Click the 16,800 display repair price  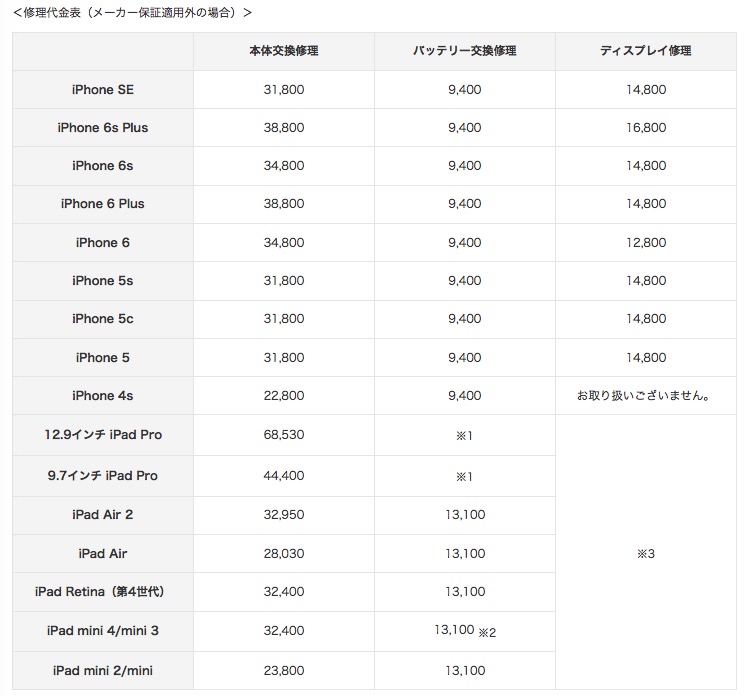[x=646, y=127]
